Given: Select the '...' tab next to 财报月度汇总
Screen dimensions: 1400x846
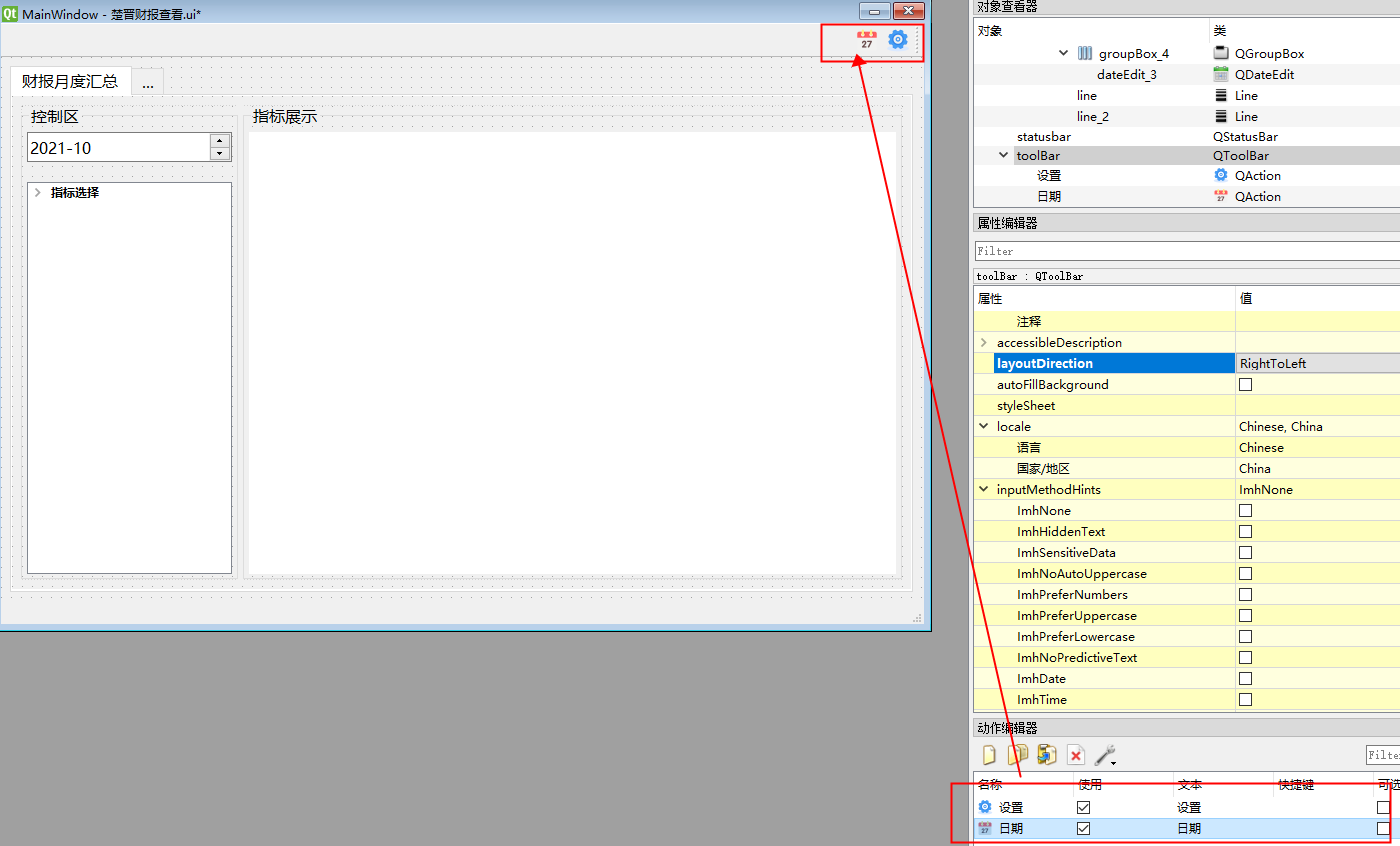Looking at the screenshot, I should click(148, 83).
